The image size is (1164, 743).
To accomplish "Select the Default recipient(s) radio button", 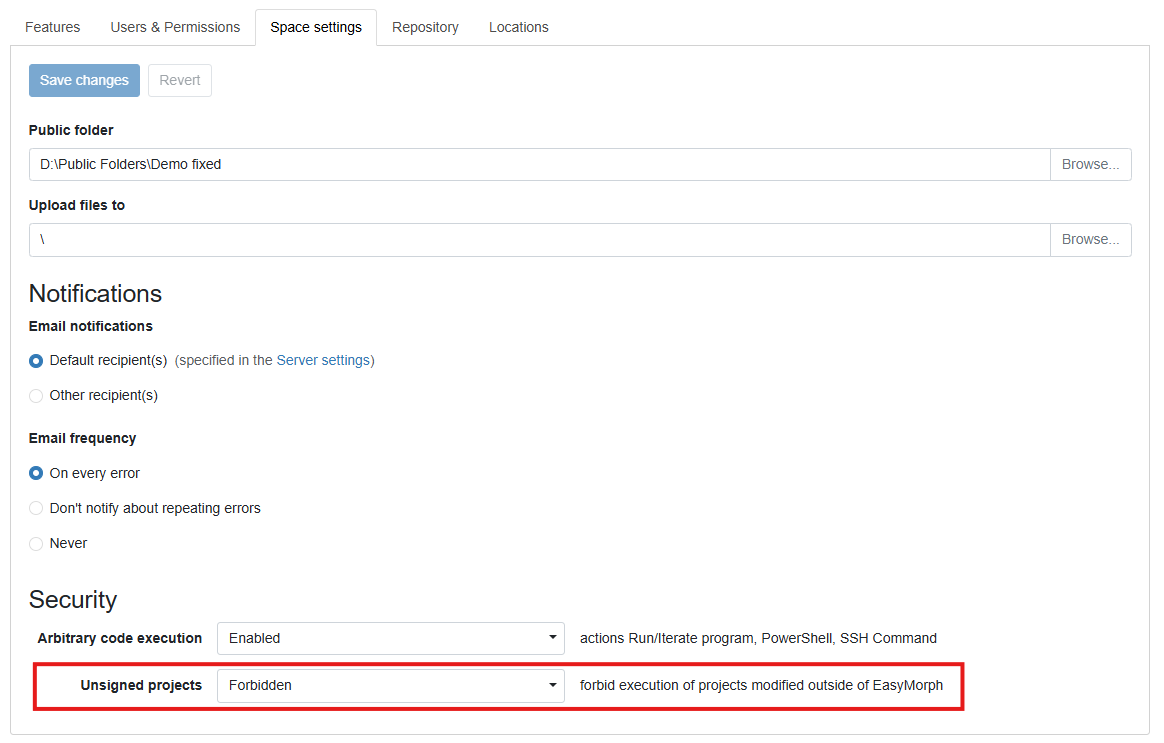I will (37, 361).
